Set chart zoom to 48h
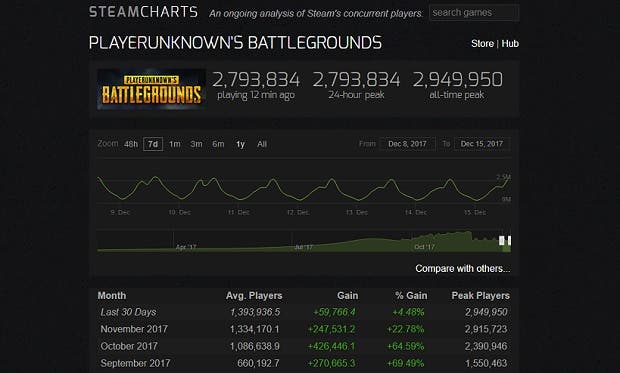Screen dimensions: 620x373 131,144
